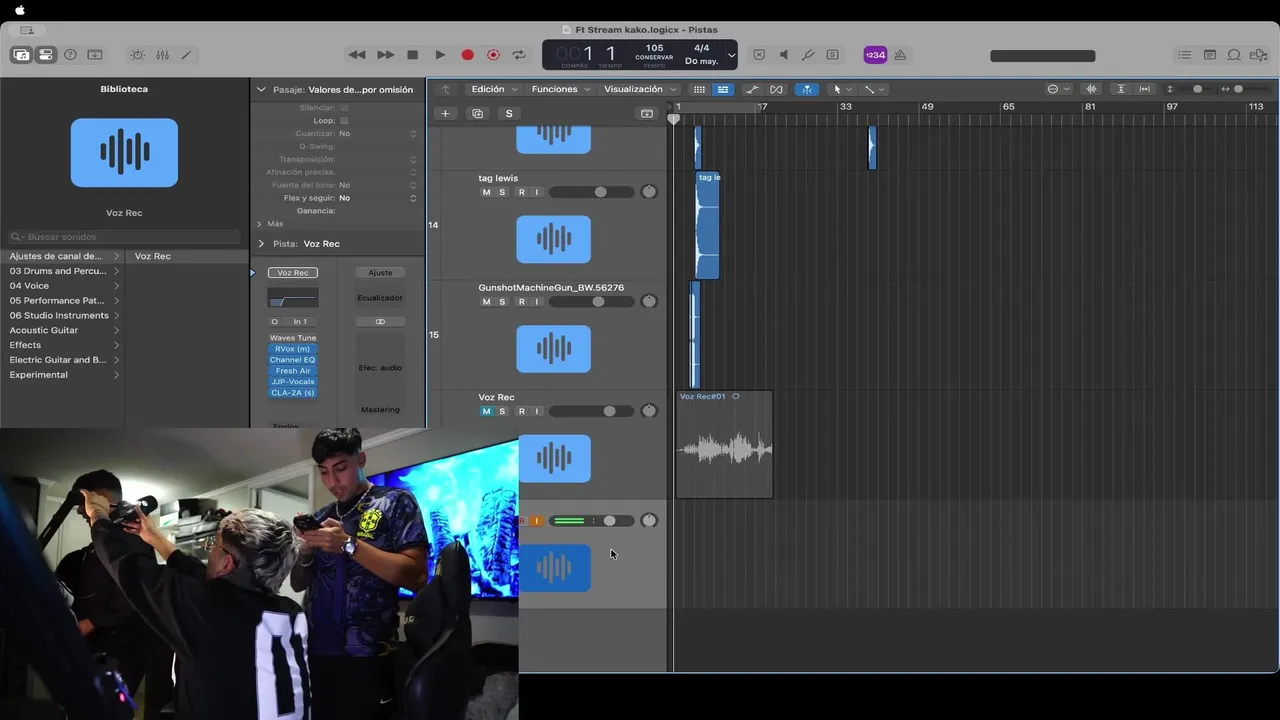1280x720 pixels.
Task: Record-enable the GunshotMachineGun_BW.56276 track
Action: coord(521,302)
